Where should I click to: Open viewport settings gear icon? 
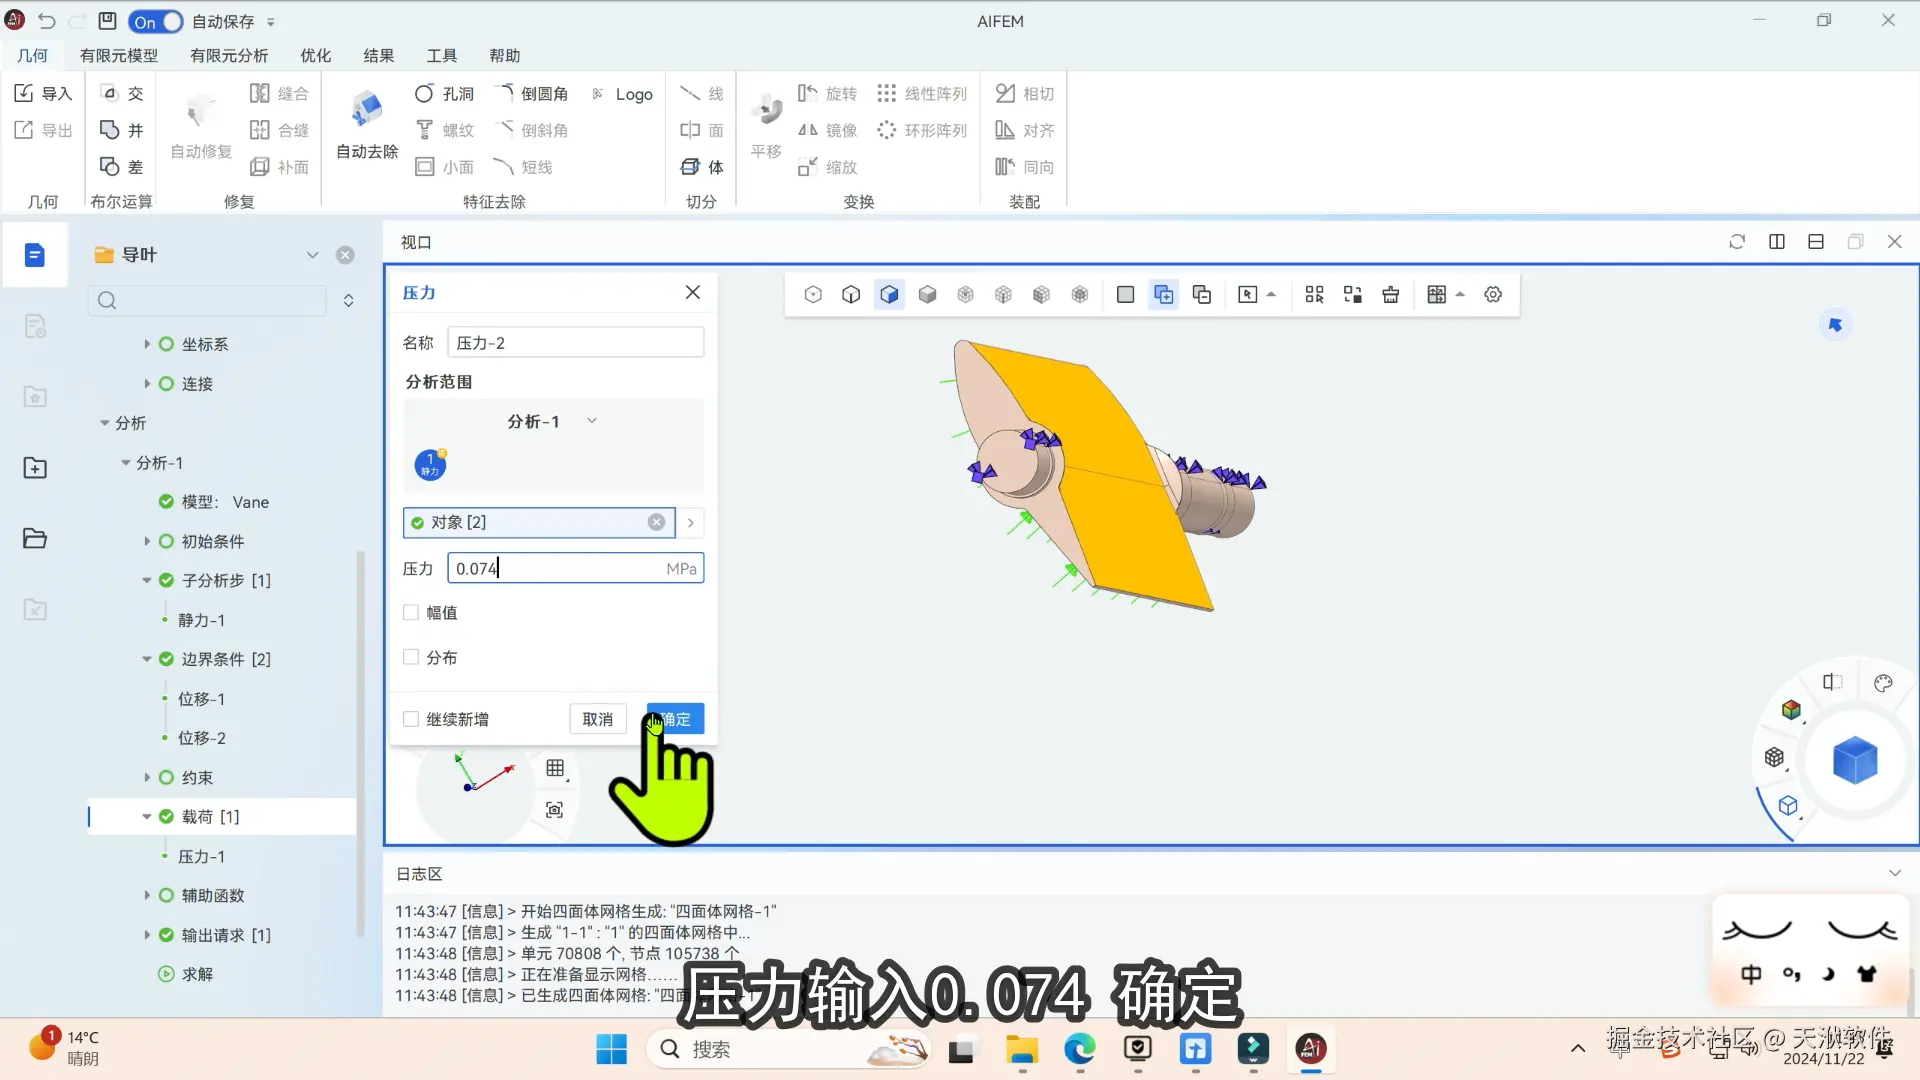coord(1493,295)
